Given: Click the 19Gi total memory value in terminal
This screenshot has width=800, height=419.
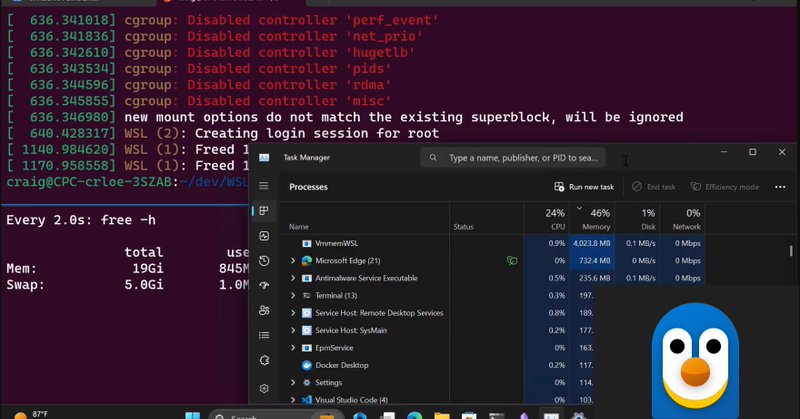Looking at the screenshot, I should click(147, 268).
